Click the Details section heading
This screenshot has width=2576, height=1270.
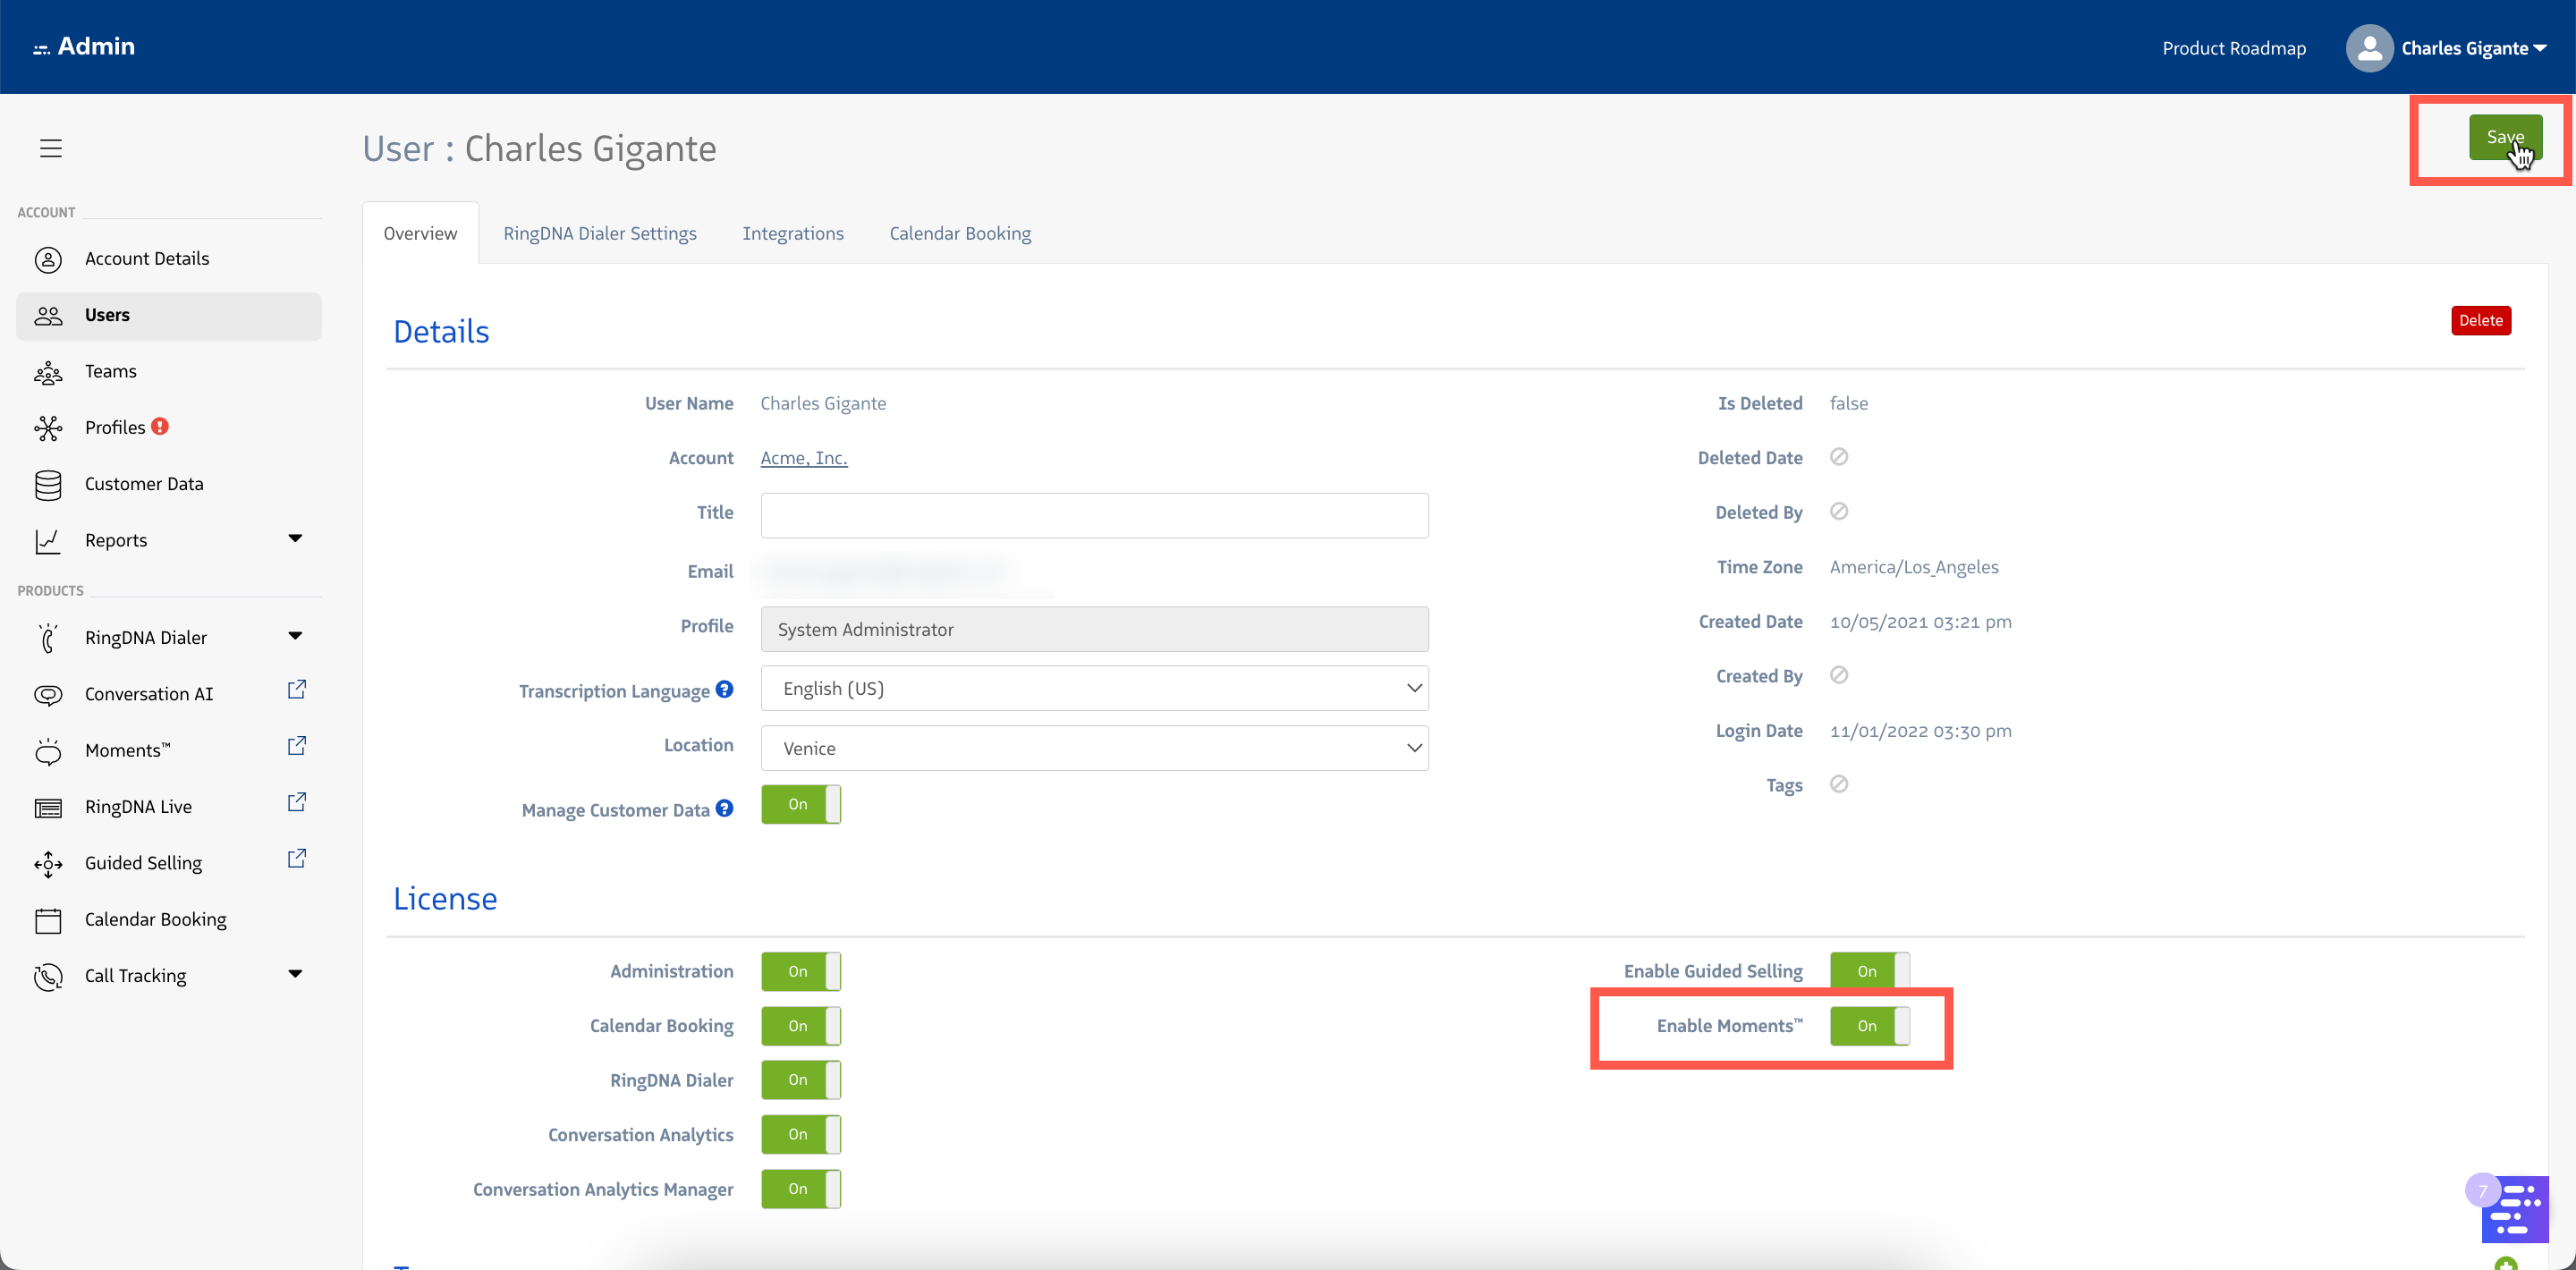pos(441,332)
